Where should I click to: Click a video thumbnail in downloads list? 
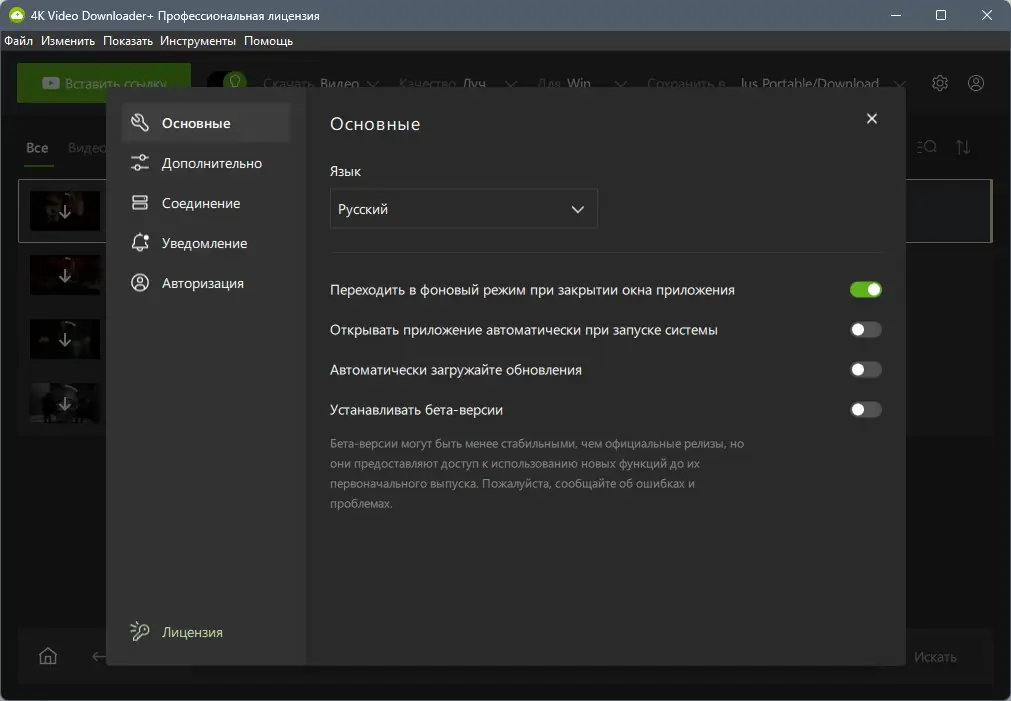click(64, 211)
